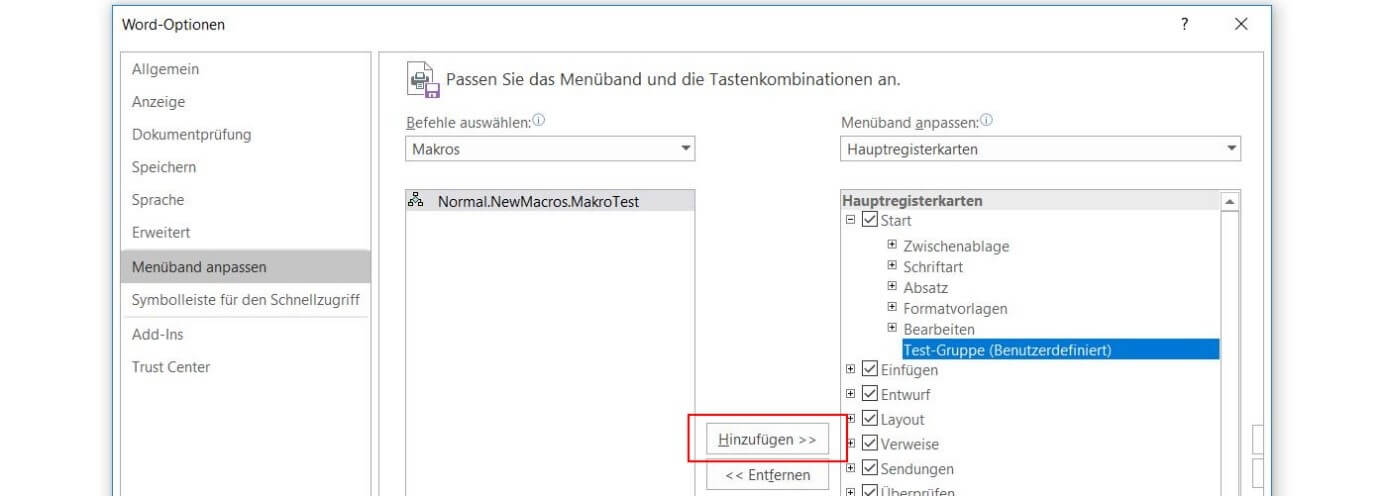Click the << Entfernen button

click(x=768, y=475)
